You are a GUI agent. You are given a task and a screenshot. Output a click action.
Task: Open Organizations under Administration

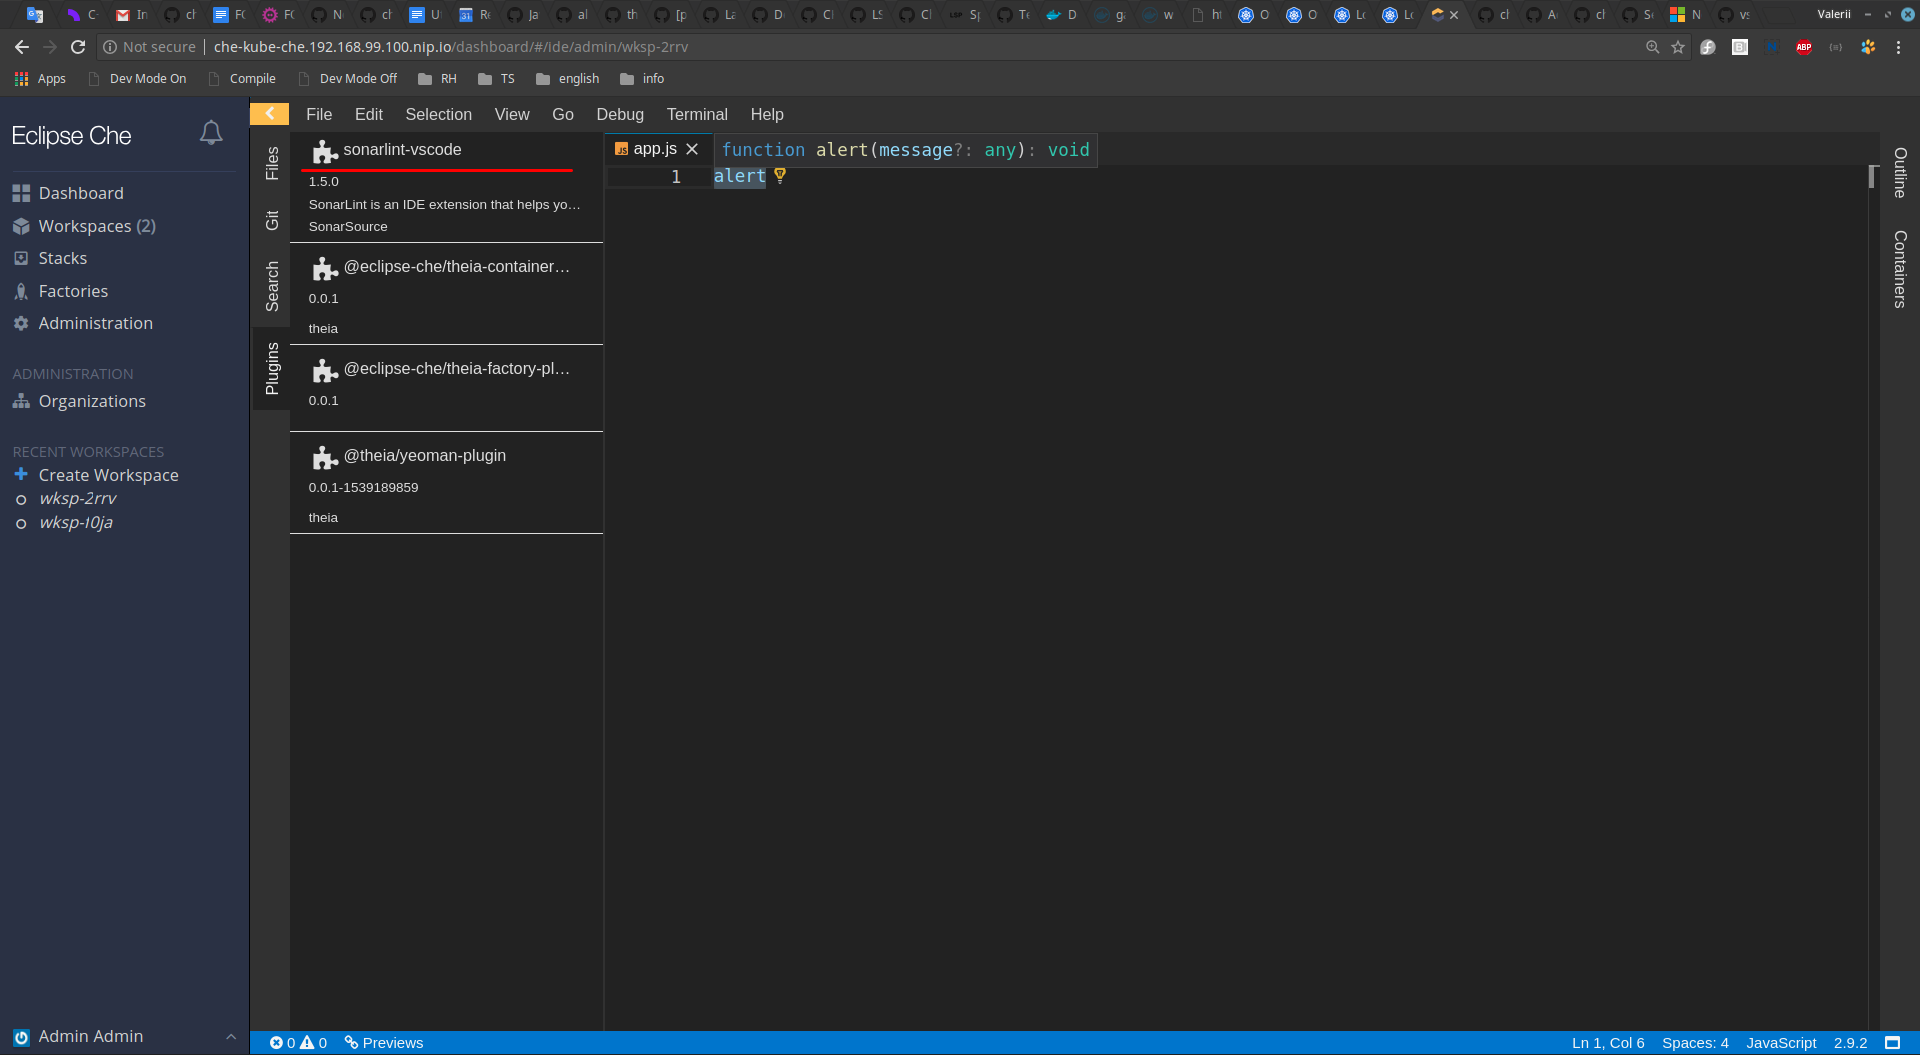click(x=91, y=400)
